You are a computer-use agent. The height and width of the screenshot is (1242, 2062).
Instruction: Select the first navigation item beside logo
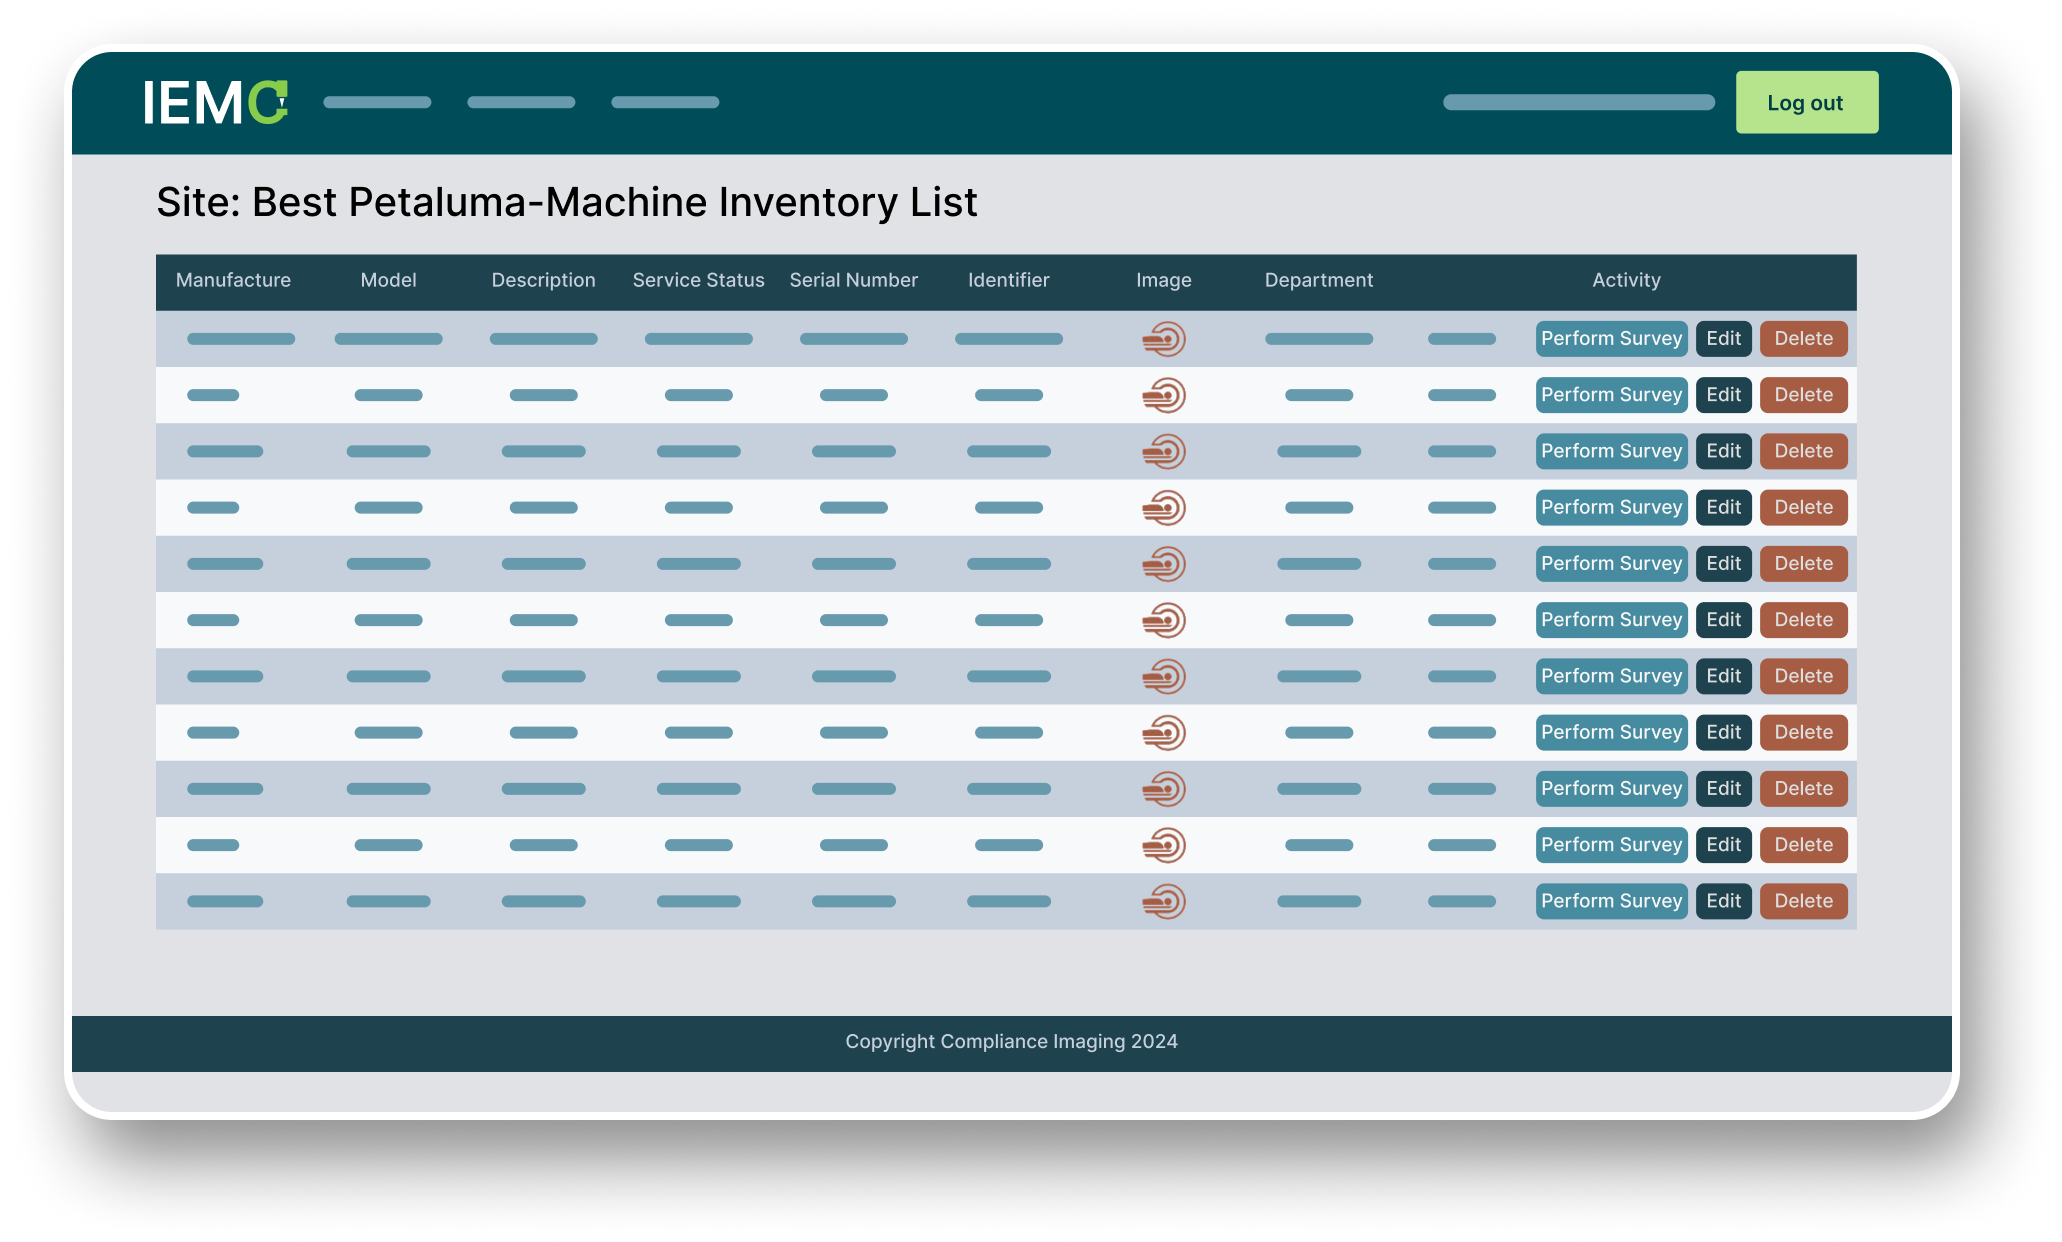377,102
